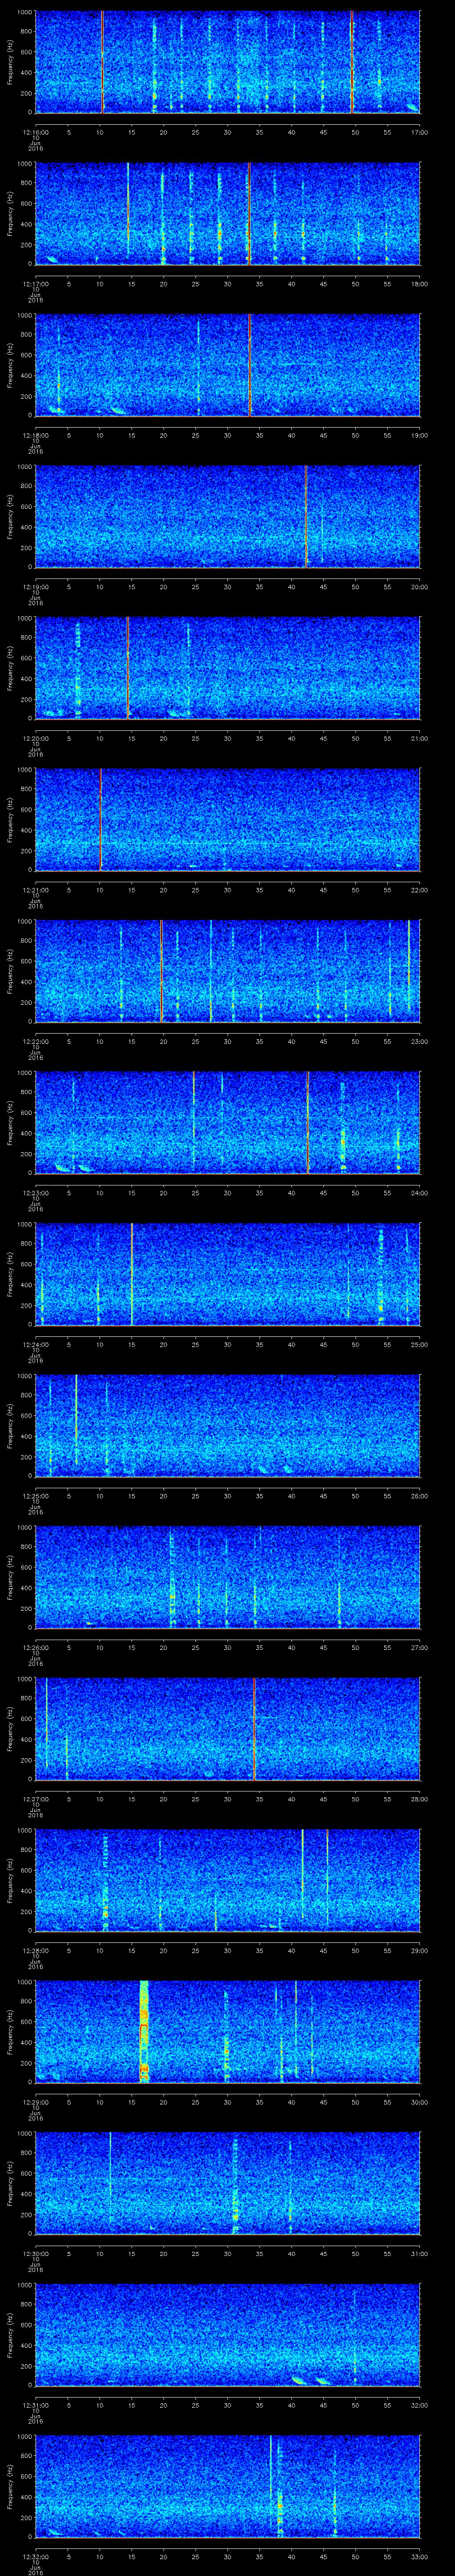Click the '17:00' end time label
Viewport: 455px width, 2576px height.
point(419,132)
